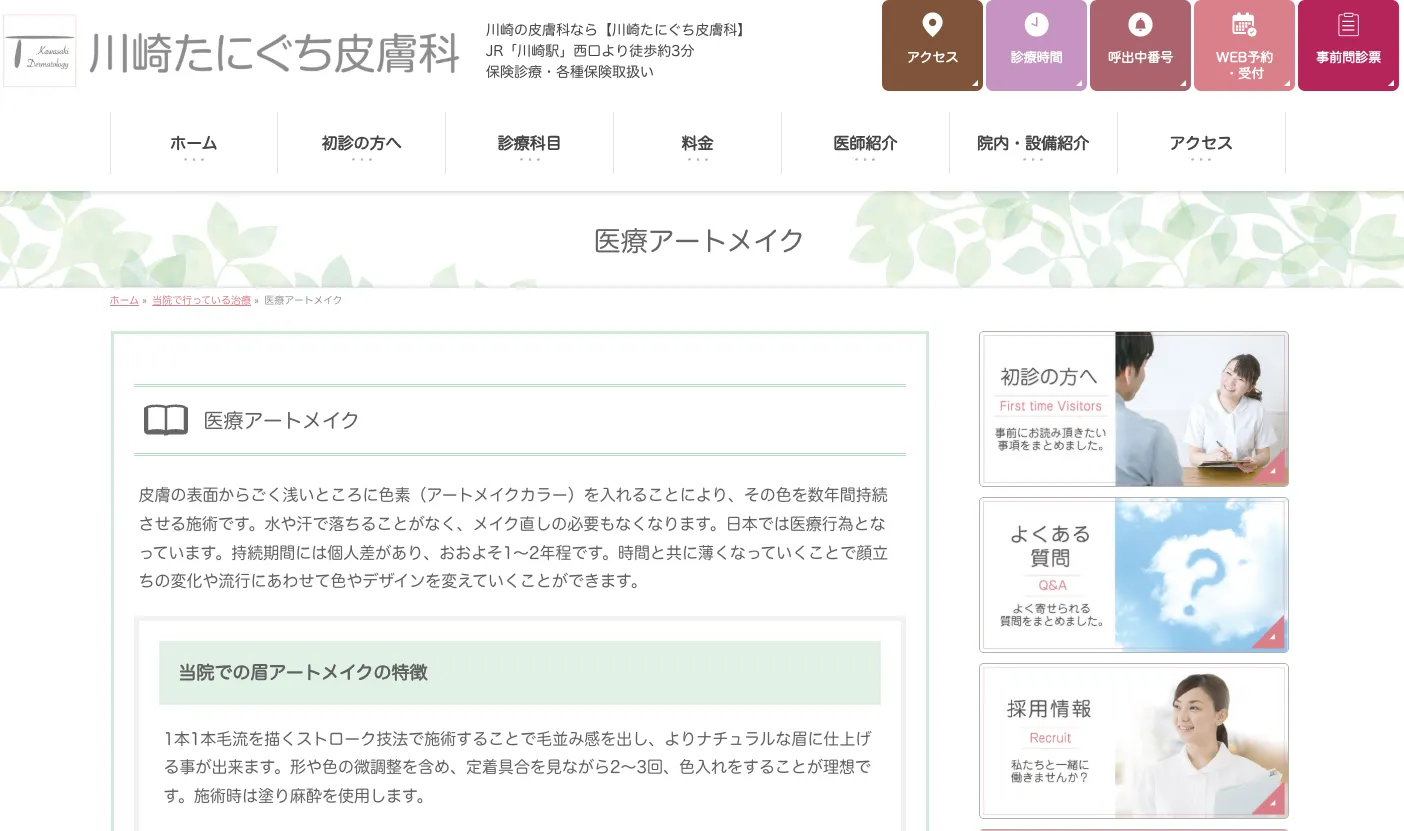The width and height of the screenshot is (1404, 831).
Task: Select アクセス in the main navigation bar
Action: tap(1202, 144)
